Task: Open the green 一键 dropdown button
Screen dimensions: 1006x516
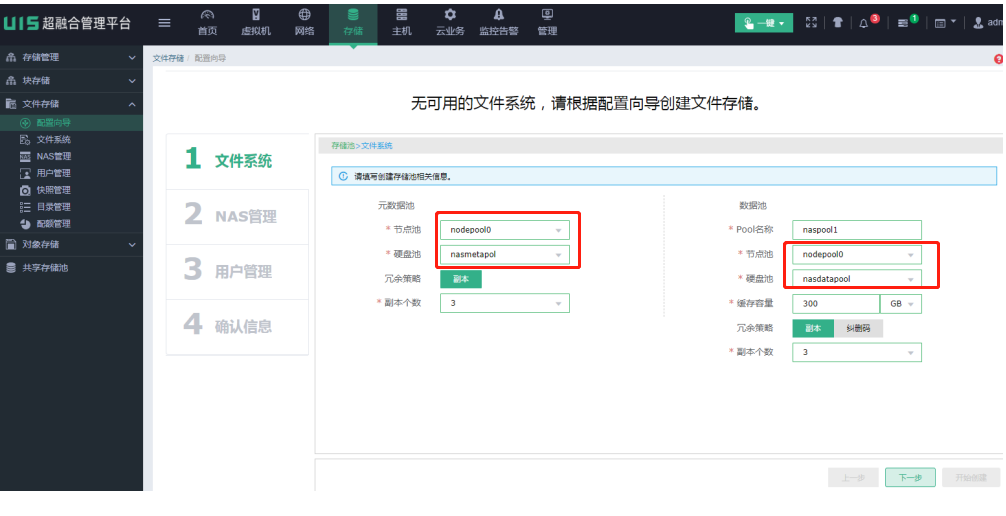Action: coord(763,23)
